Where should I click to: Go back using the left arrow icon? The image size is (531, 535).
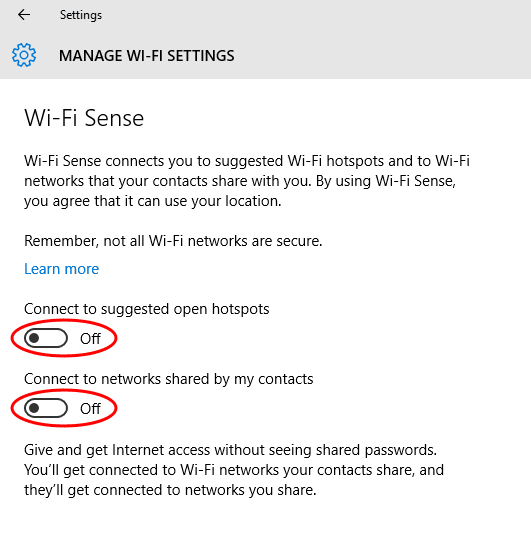click(x=24, y=15)
